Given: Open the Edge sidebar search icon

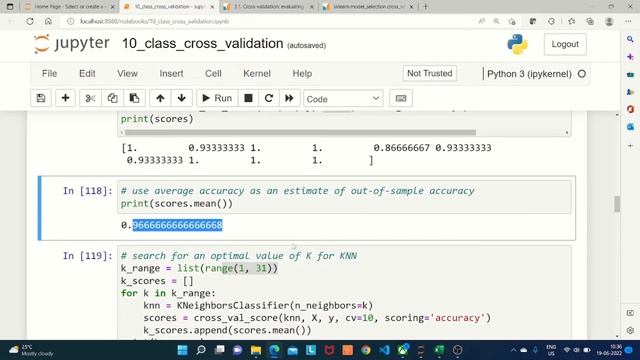Looking at the screenshot, I should click(630, 39).
